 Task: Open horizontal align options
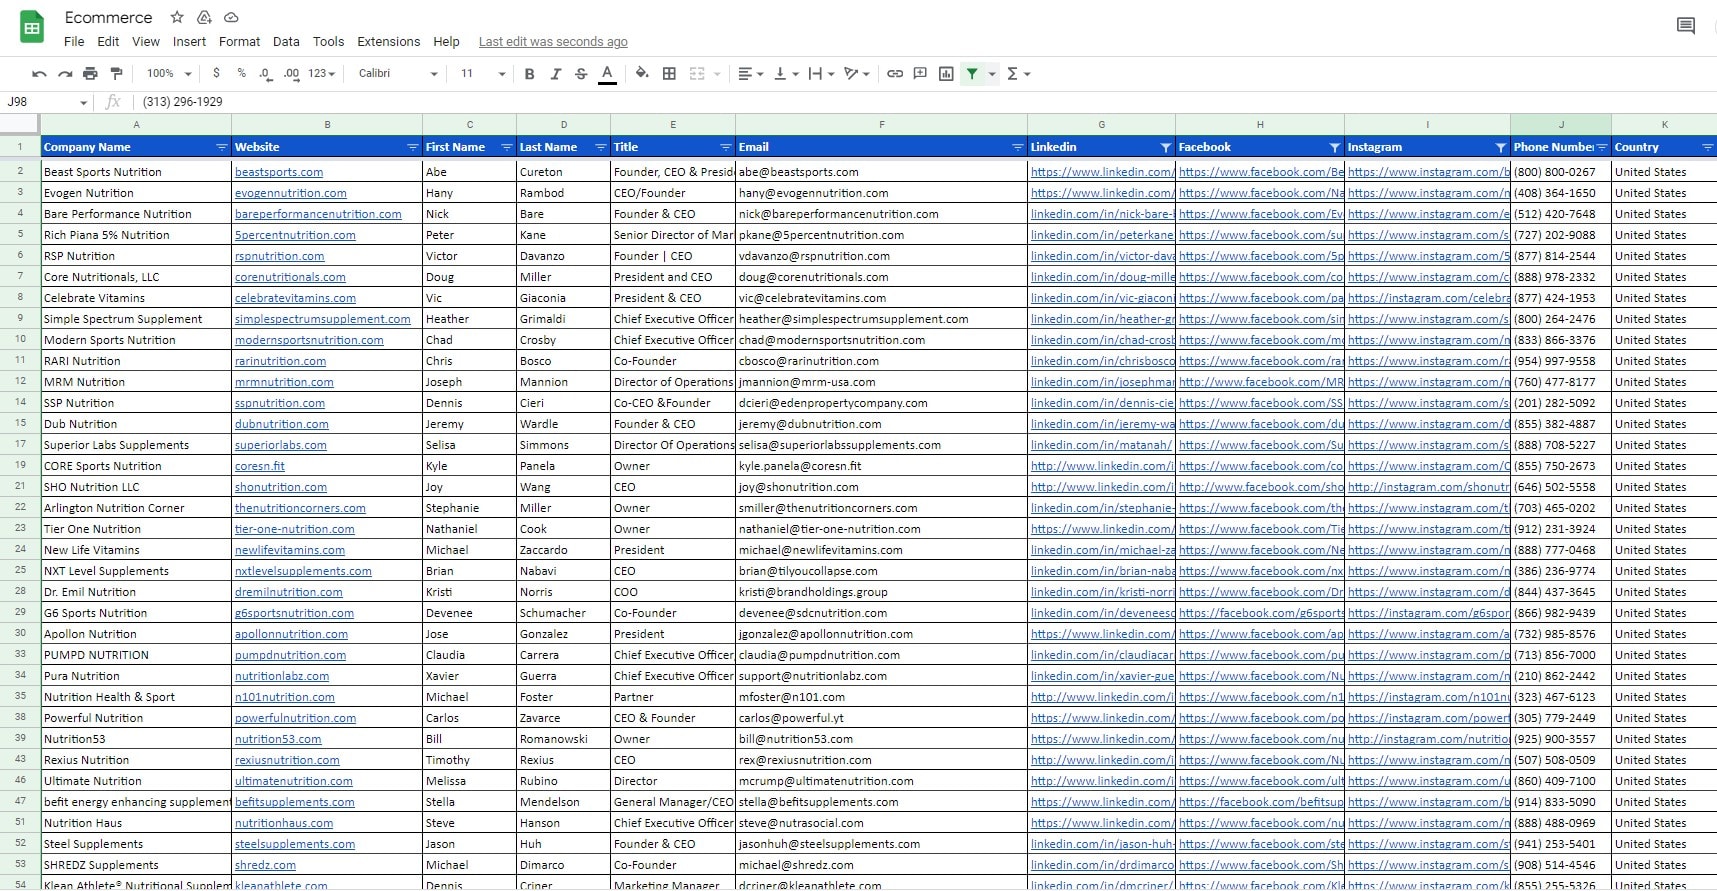point(750,73)
